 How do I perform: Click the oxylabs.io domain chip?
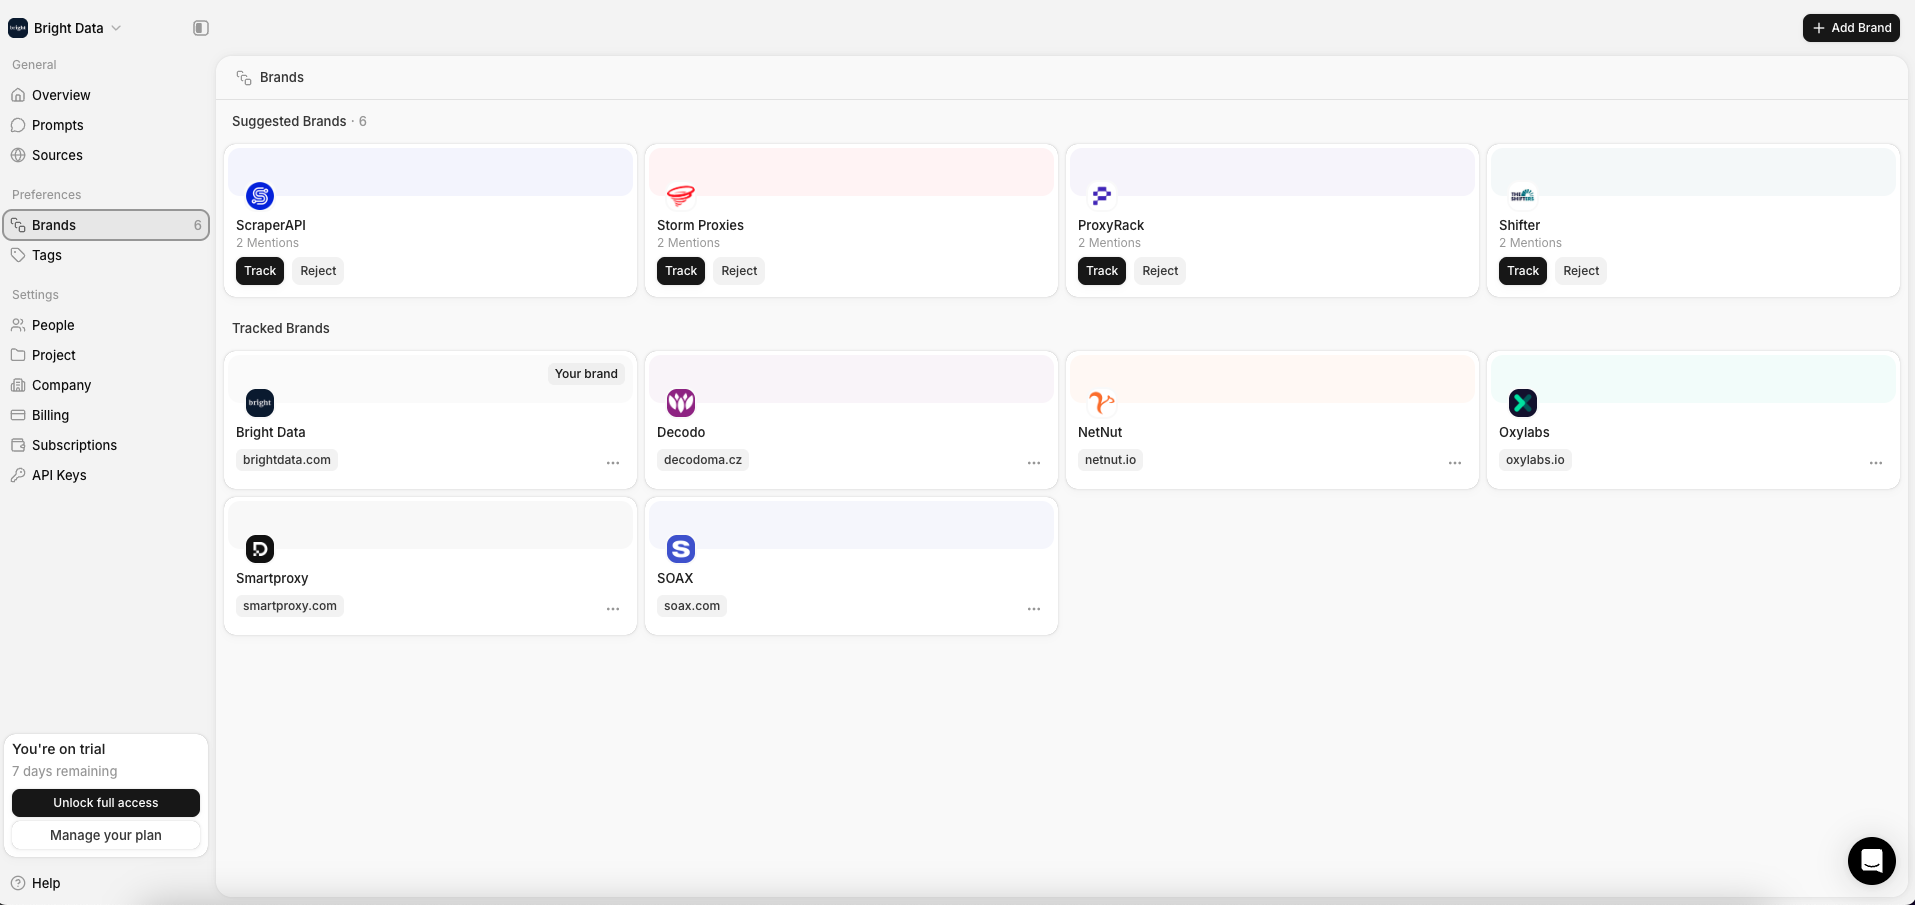pos(1535,460)
